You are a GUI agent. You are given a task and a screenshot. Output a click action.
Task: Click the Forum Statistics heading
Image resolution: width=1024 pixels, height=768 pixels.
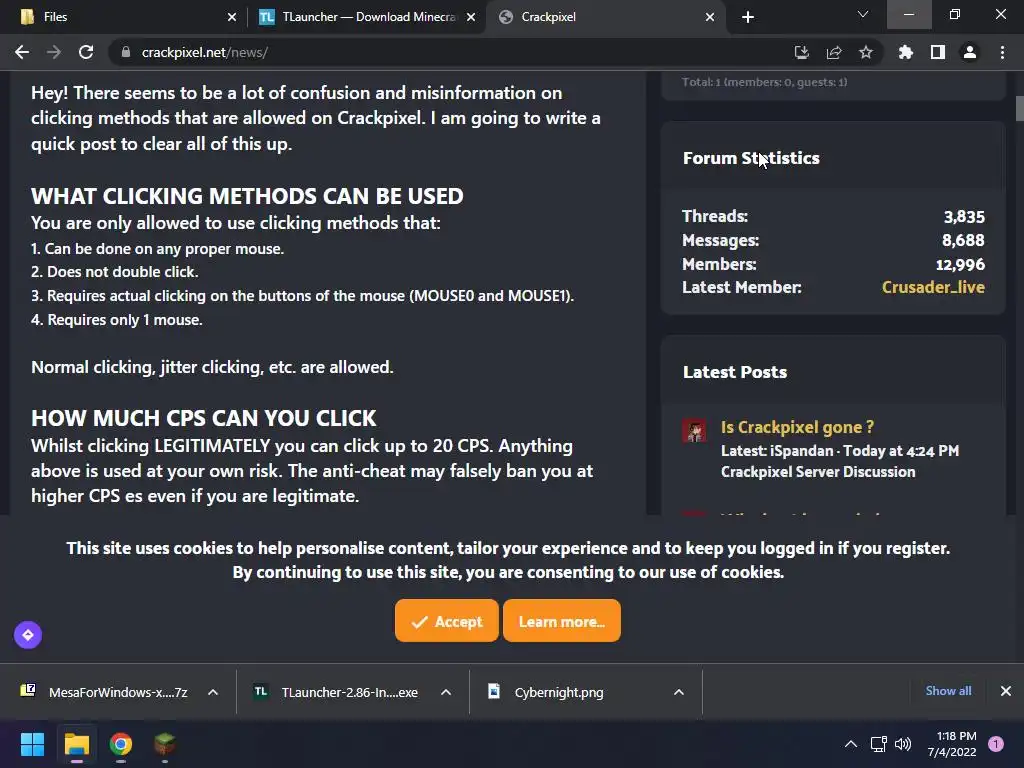[751, 158]
